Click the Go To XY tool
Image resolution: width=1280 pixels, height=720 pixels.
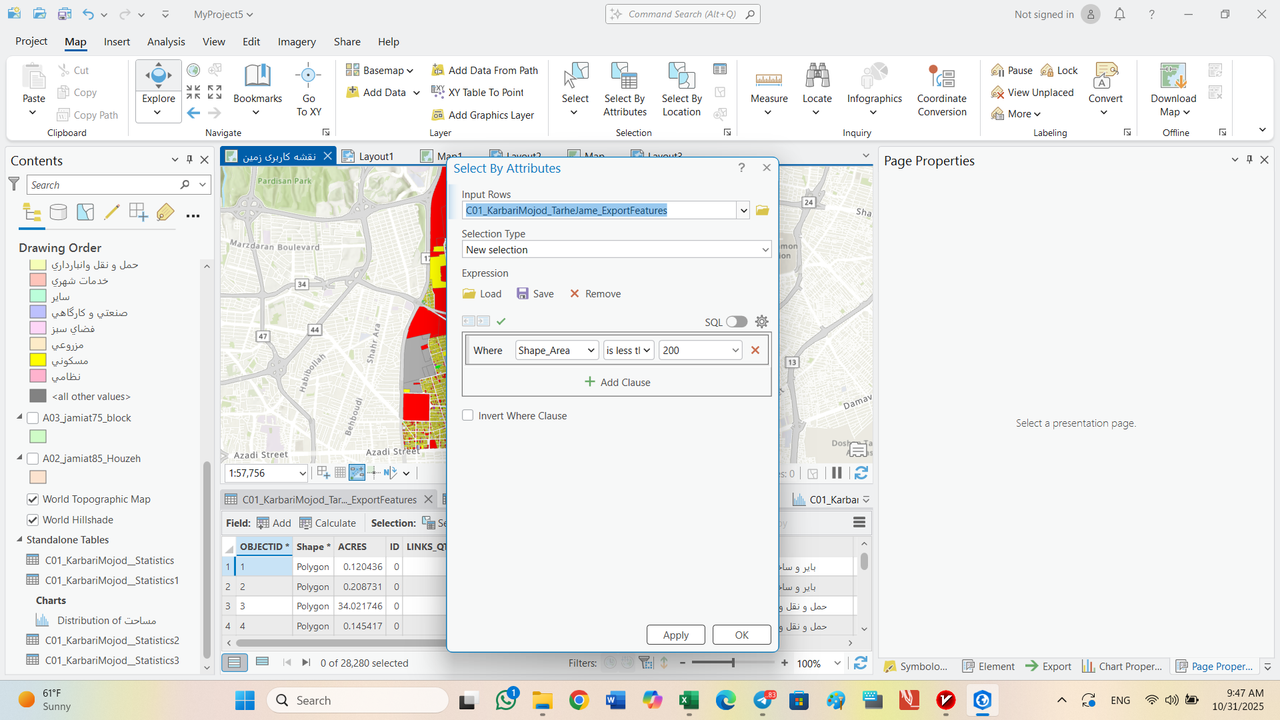click(308, 90)
